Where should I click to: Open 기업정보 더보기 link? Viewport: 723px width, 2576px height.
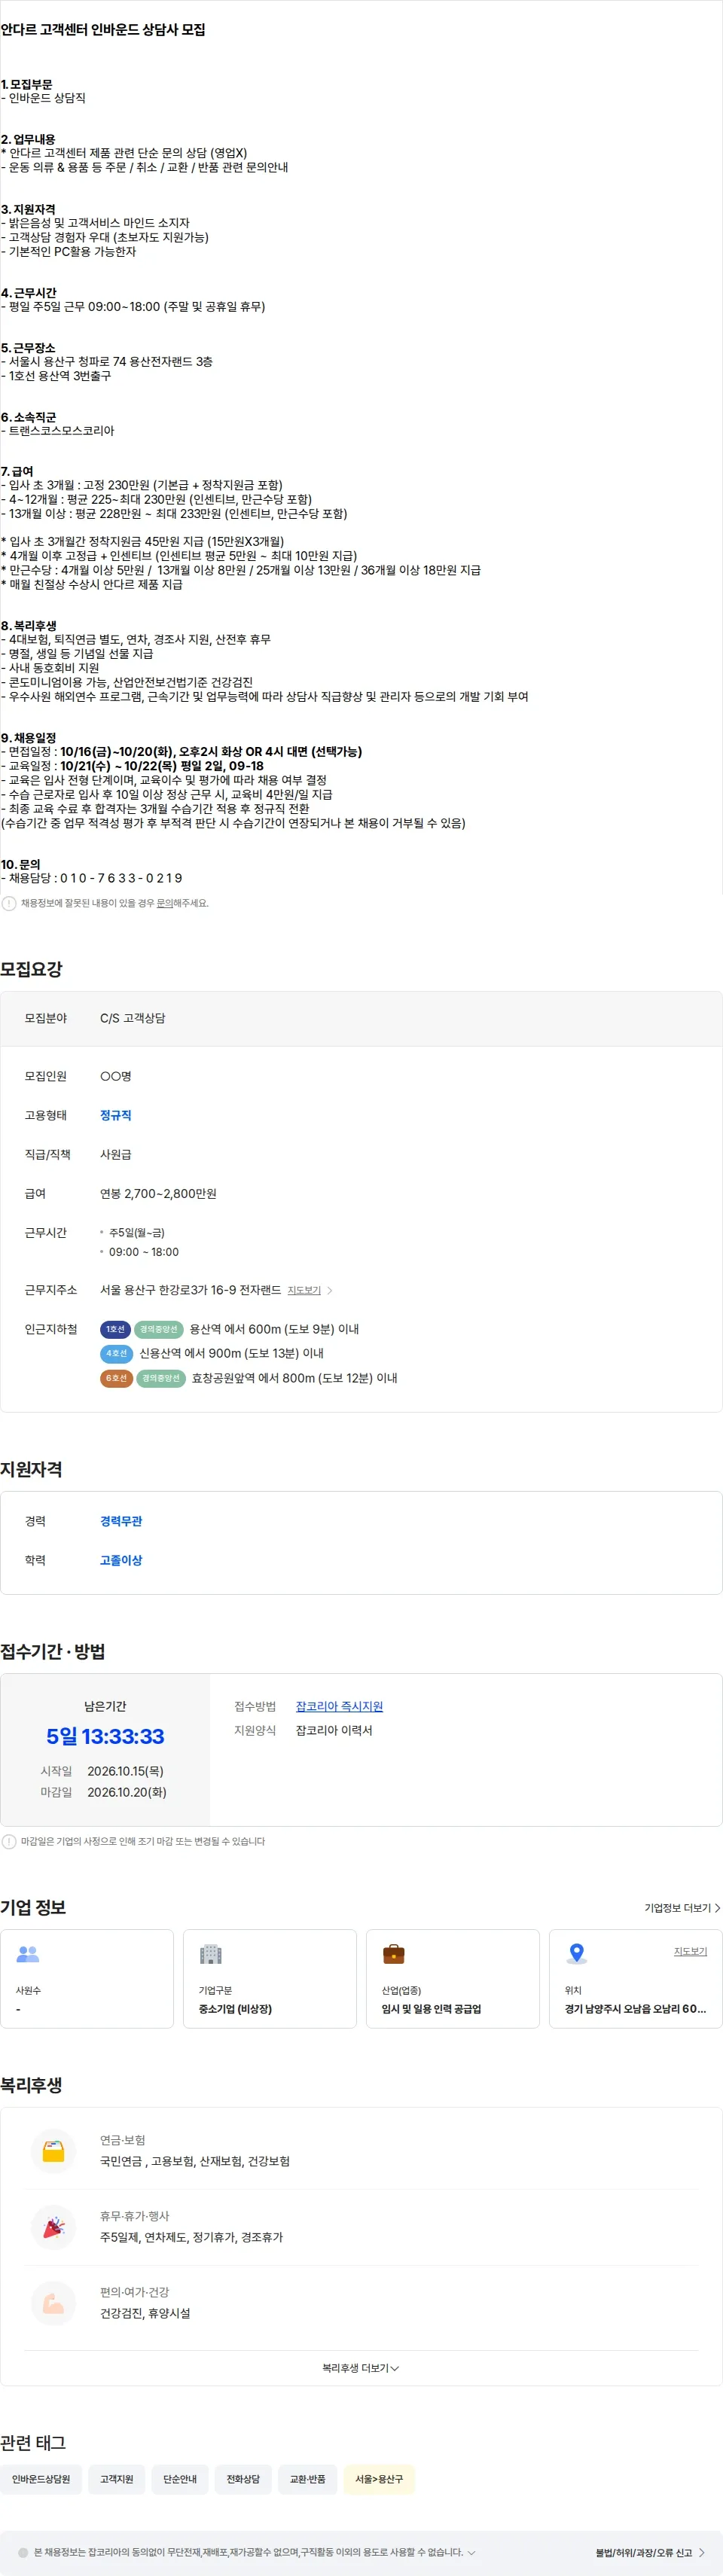(x=682, y=1908)
